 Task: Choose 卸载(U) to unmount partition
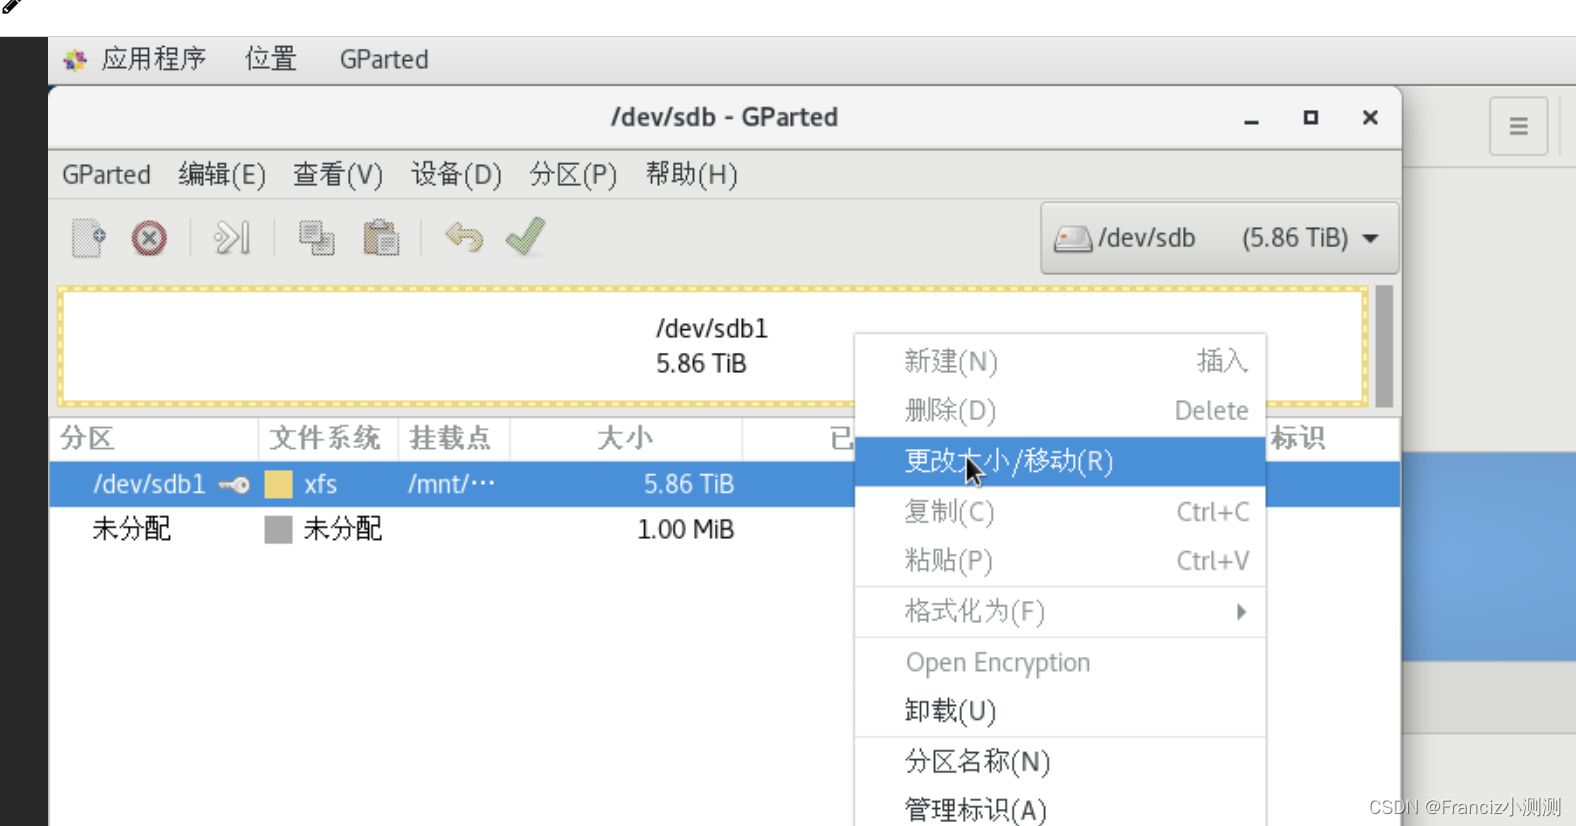click(1060, 711)
